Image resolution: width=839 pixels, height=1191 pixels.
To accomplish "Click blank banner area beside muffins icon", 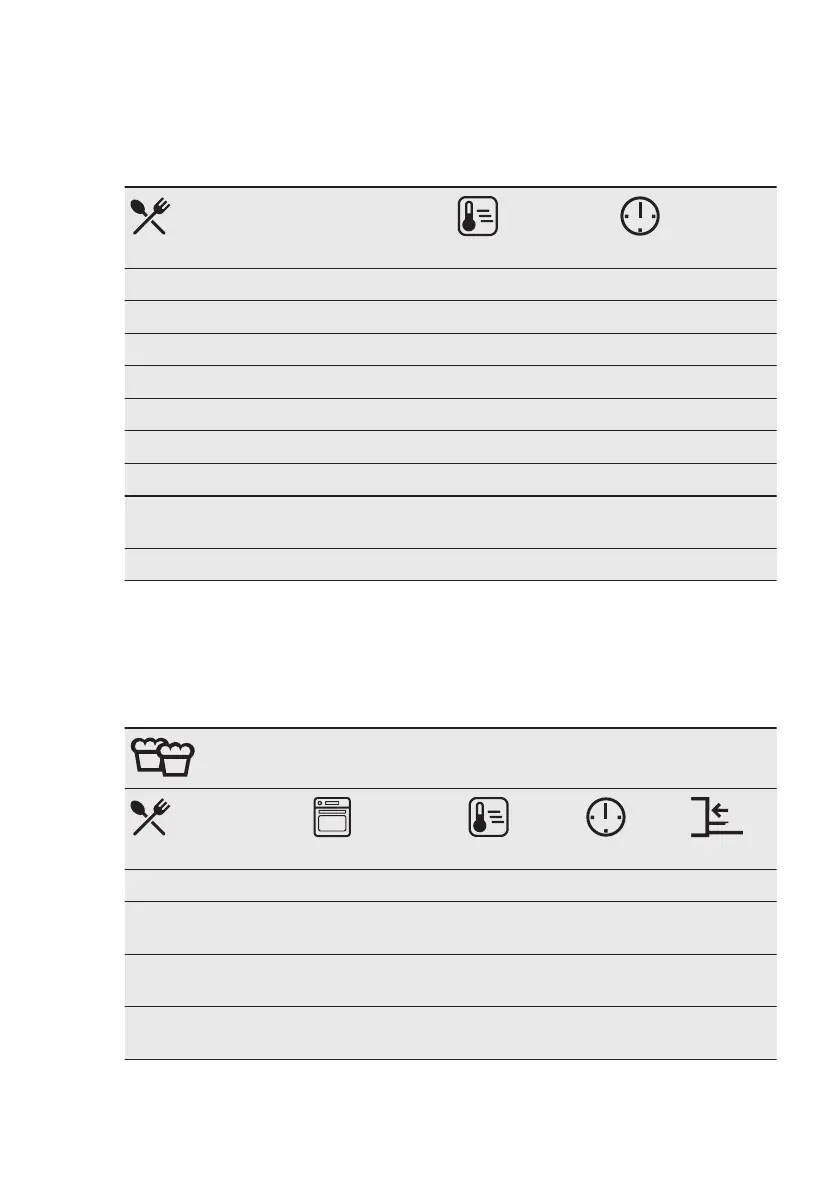I will pos(486,758).
